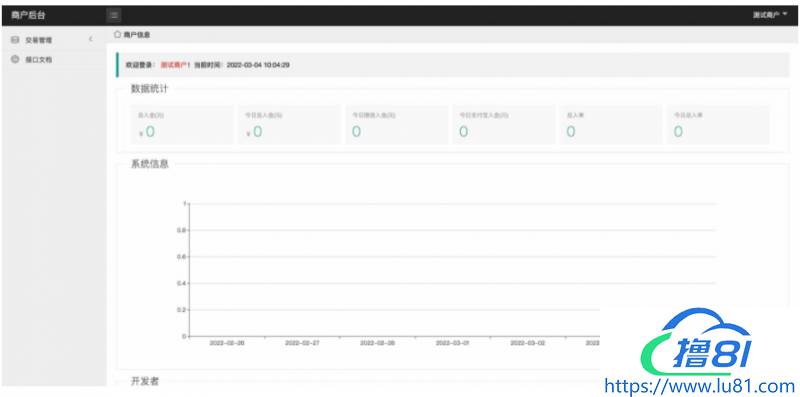This screenshot has width=800, height=397.
Task: Click the 今日微信入金(元) statistics card
Action: pyautogui.click(x=396, y=125)
